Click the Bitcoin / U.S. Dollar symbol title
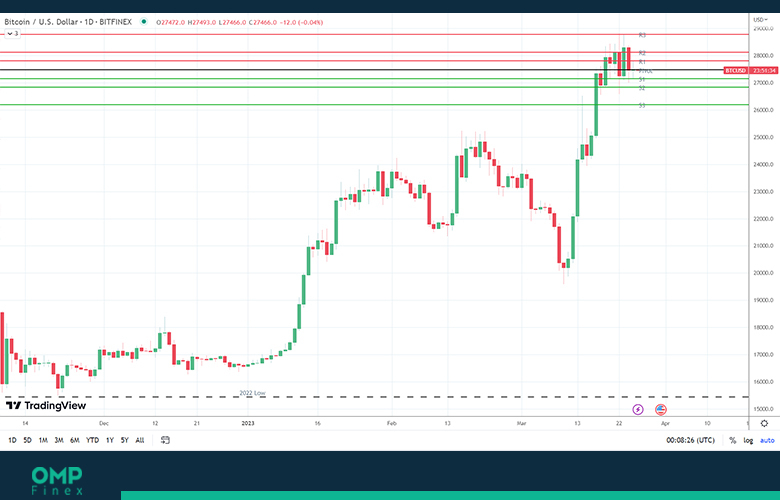The height and width of the screenshot is (500, 780). (x=68, y=22)
